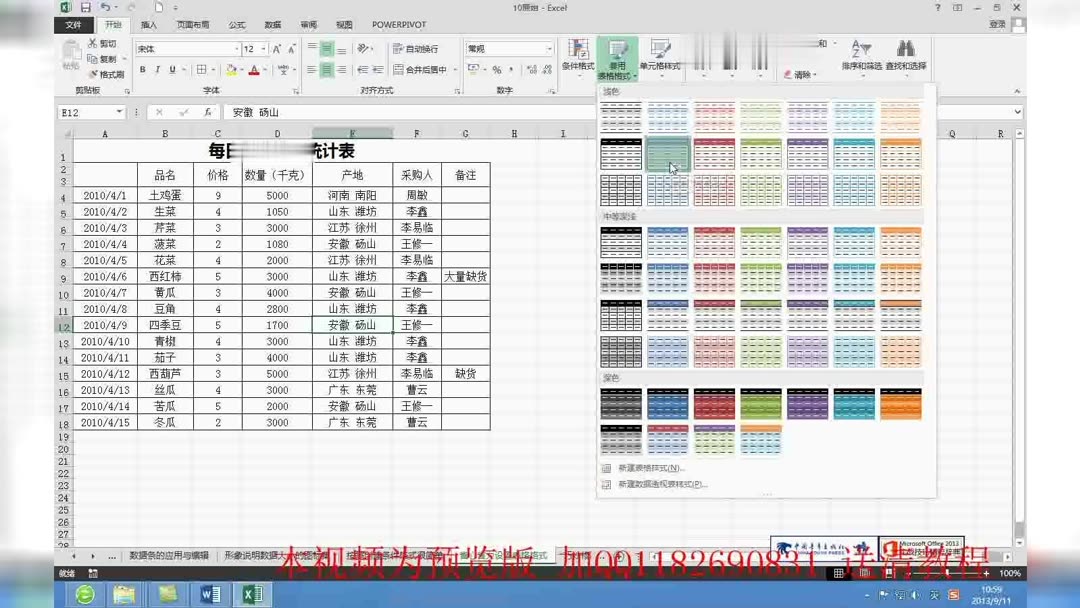The height and width of the screenshot is (608, 1080).
Task: Open the POWERPIVOT ribbon tab
Action: [x=399, y=25]
